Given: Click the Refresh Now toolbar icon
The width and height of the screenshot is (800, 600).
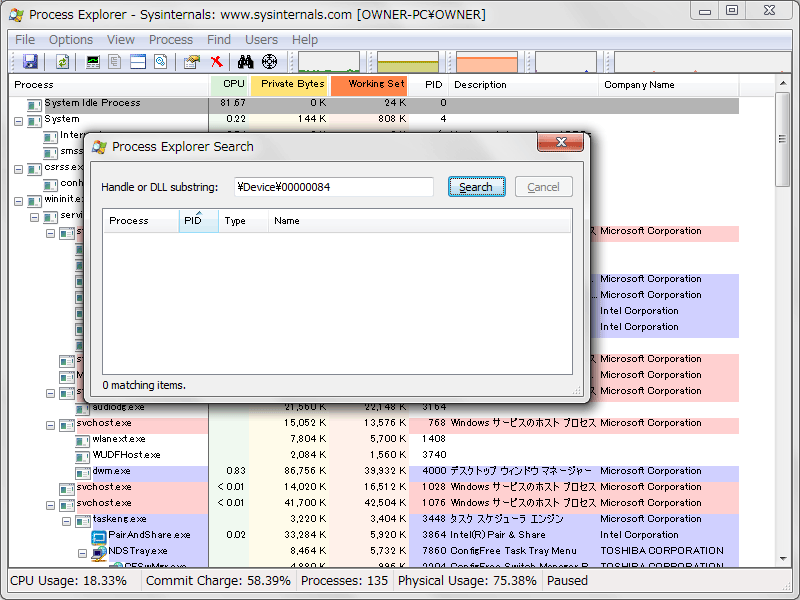Looking at the screenshot, I should tap(62, 62).
